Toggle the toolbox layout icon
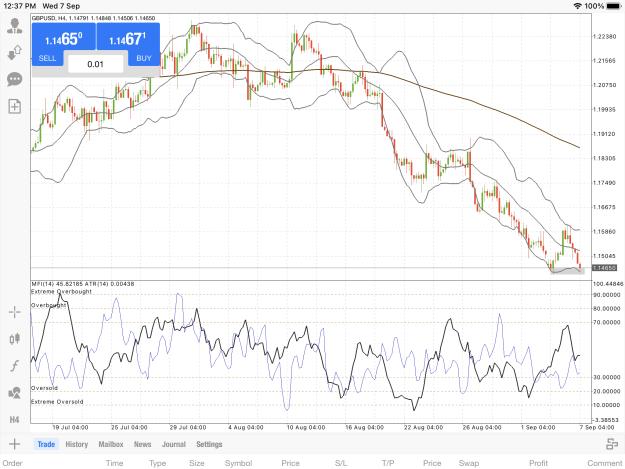This screenshot has height=469, width=625. click(612, 444)
